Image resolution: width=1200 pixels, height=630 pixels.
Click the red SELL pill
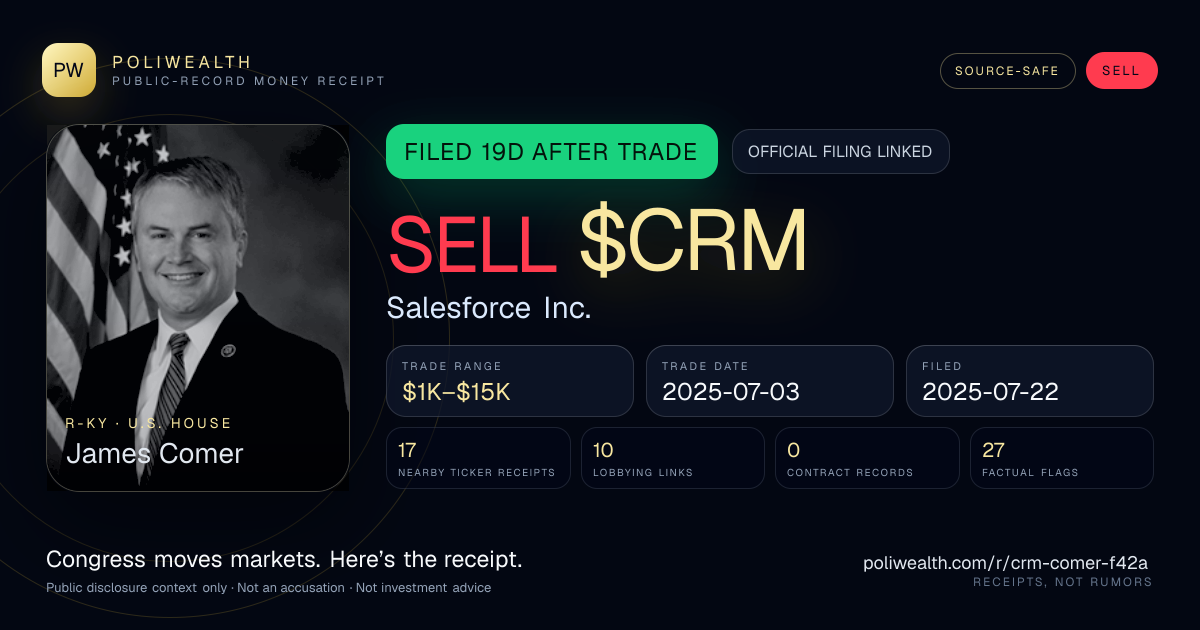(1121, 71)
